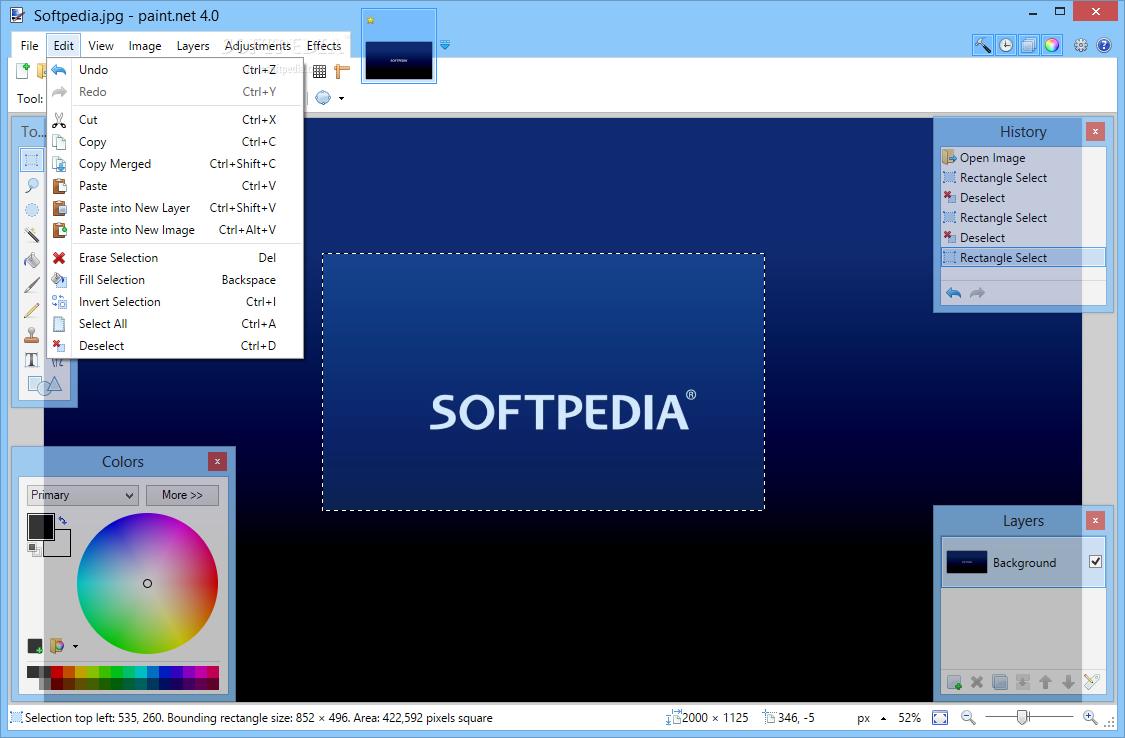Toggle the History window button
This screenshot has height=738, width=1125.
1006,45
